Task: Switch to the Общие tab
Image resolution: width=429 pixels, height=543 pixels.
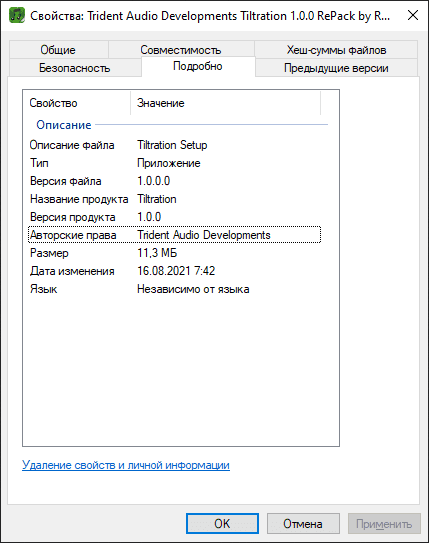Action: coord(58,50)
